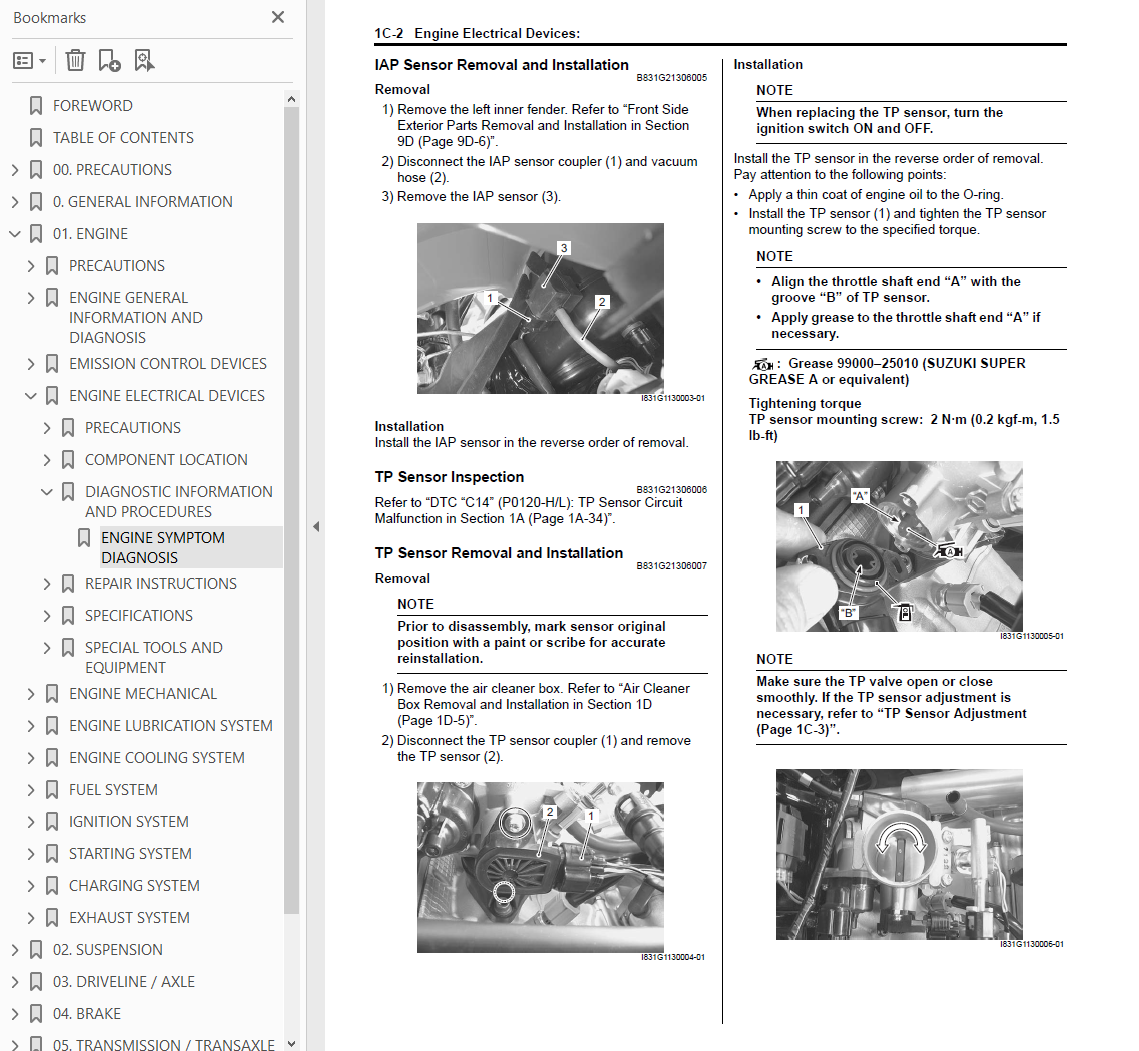Image resolution: width=1139 pixels, height=1051 pixels.
Task: Click the bookmark icon beside TABLE OF CONTENTS
Action: tap(36, 138)
